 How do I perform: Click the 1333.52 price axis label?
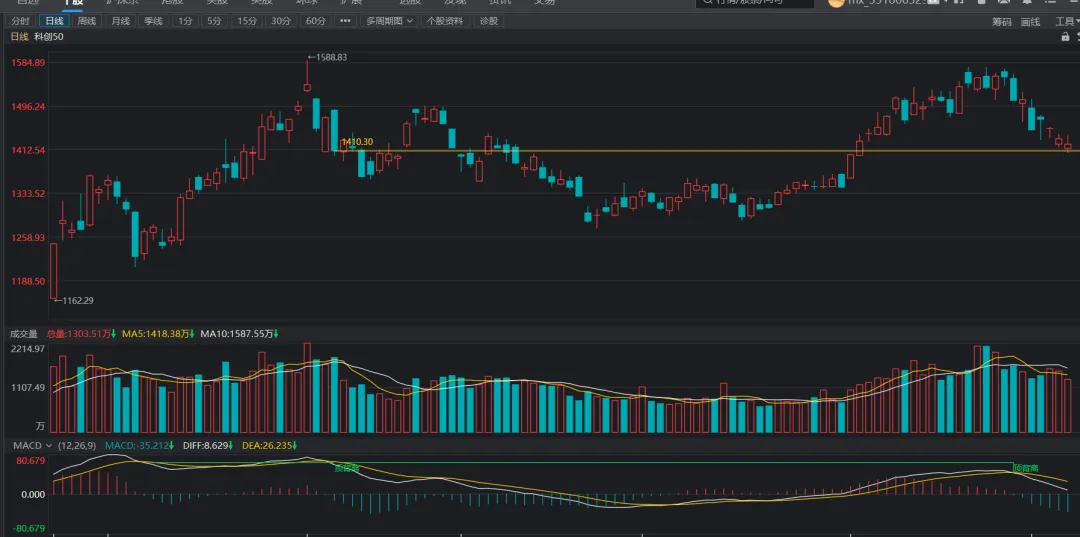coord(28,194)
